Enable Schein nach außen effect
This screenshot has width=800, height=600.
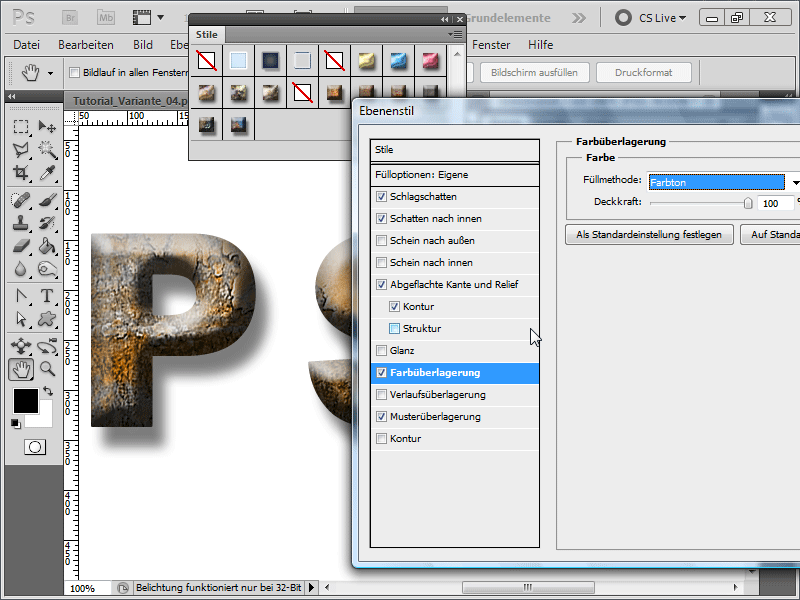[x=381, y=240]
